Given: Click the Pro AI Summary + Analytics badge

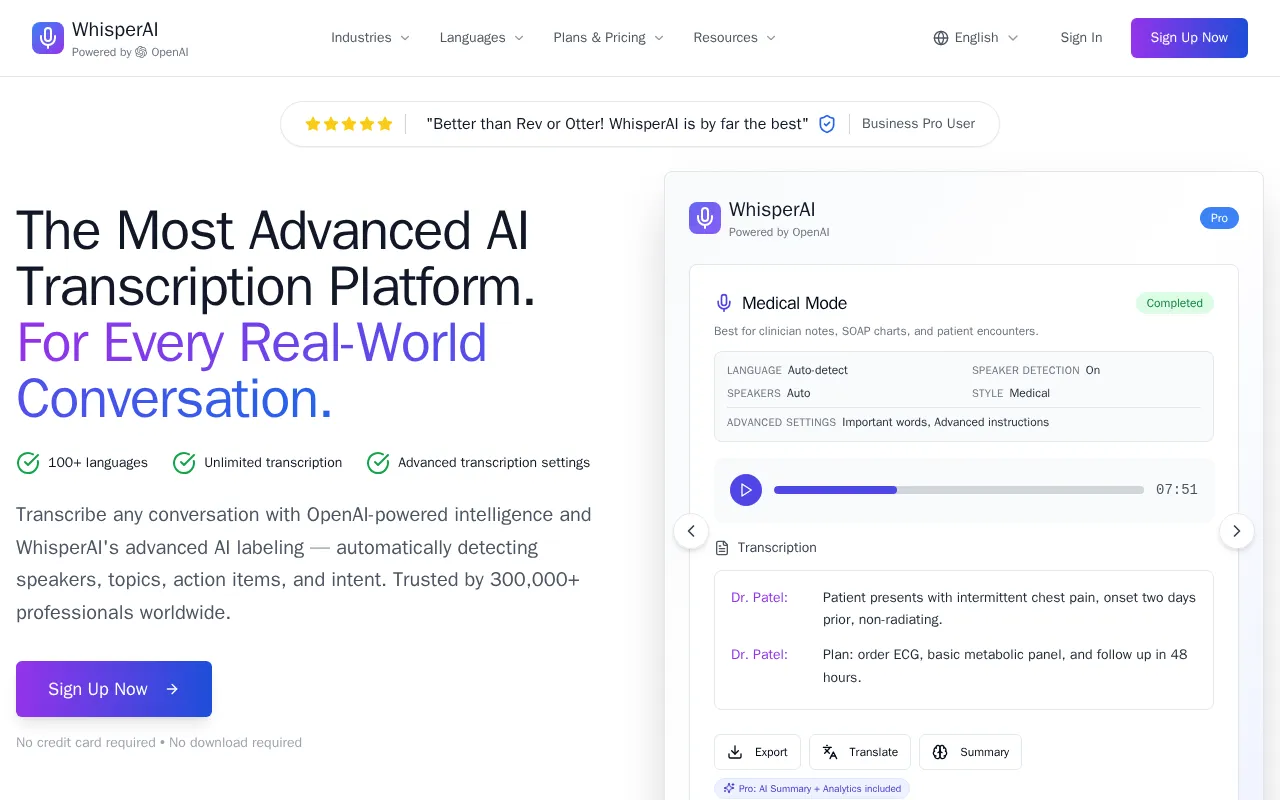Looking at the screenshot, I should pos(812,789).
